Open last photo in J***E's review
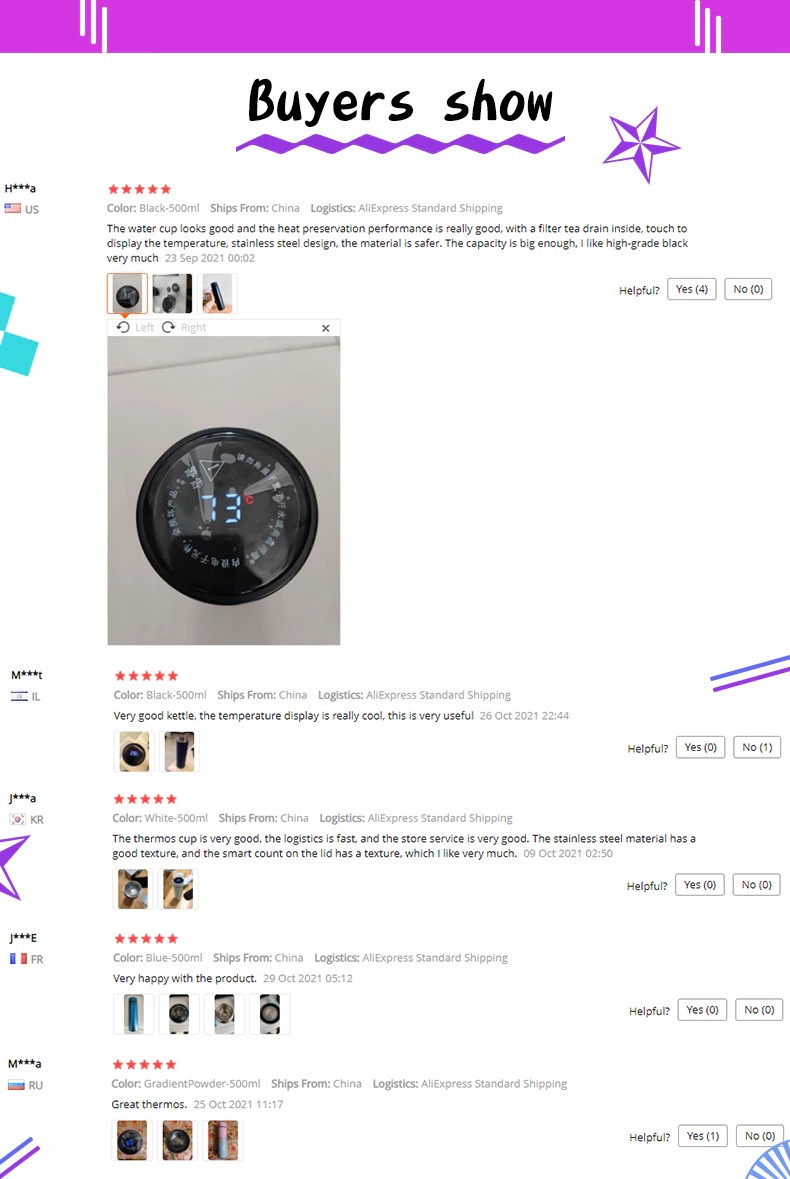Viewport: 790px width, 1179px height. [269, 1014]
